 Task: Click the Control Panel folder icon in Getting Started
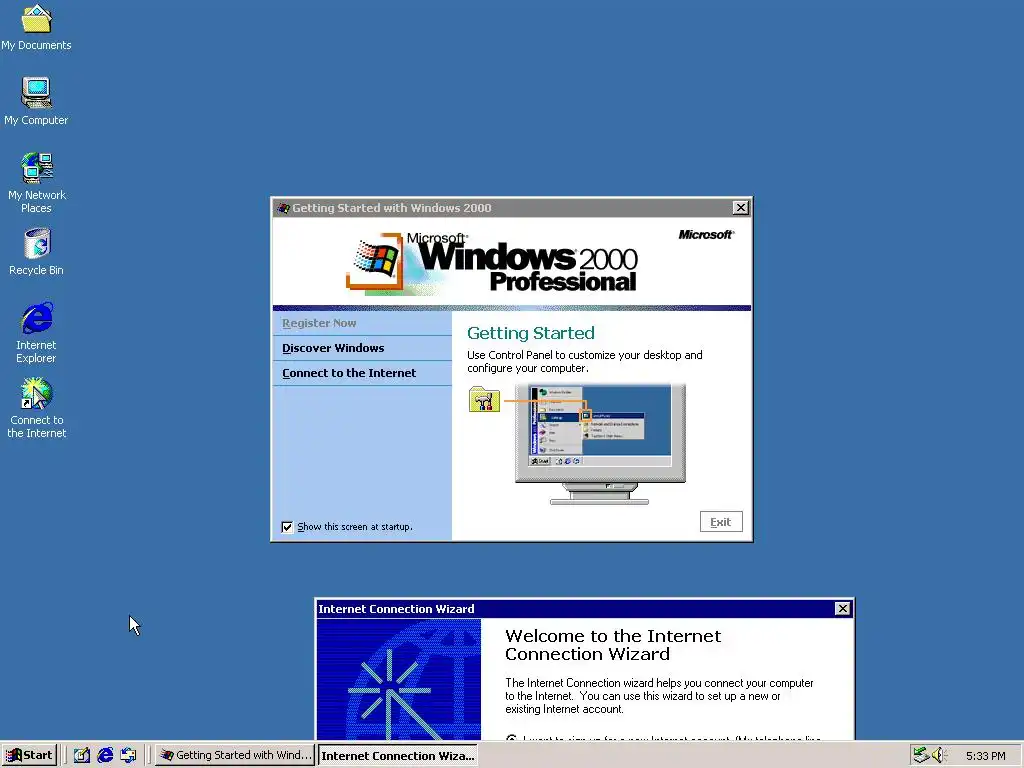pos(484,400)
